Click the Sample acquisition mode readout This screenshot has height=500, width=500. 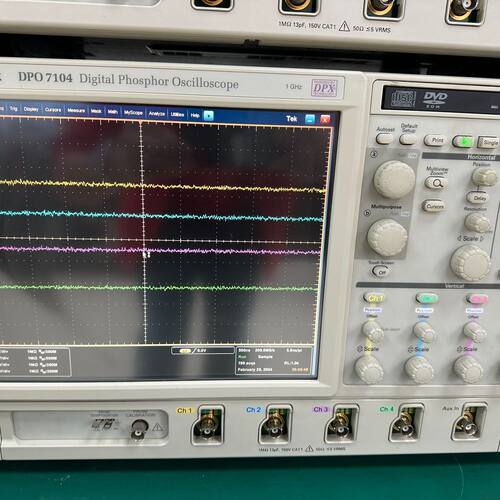[x=265, y=357]
